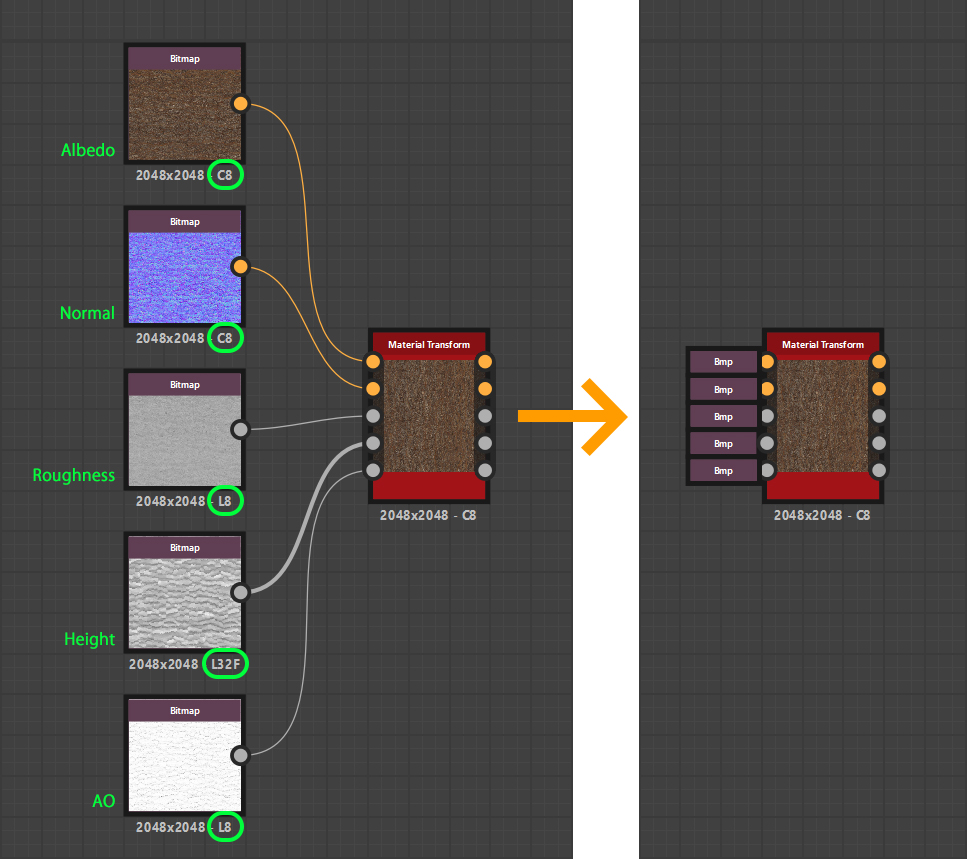Viewport: 967px width, 859px height.
Task: Click the Normal bitmap node's orange output connector
Action: [240, 266]
